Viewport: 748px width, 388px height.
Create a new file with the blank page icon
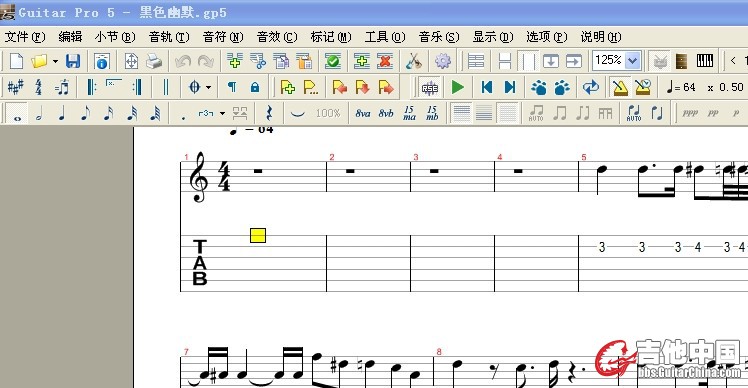point(17,61)
